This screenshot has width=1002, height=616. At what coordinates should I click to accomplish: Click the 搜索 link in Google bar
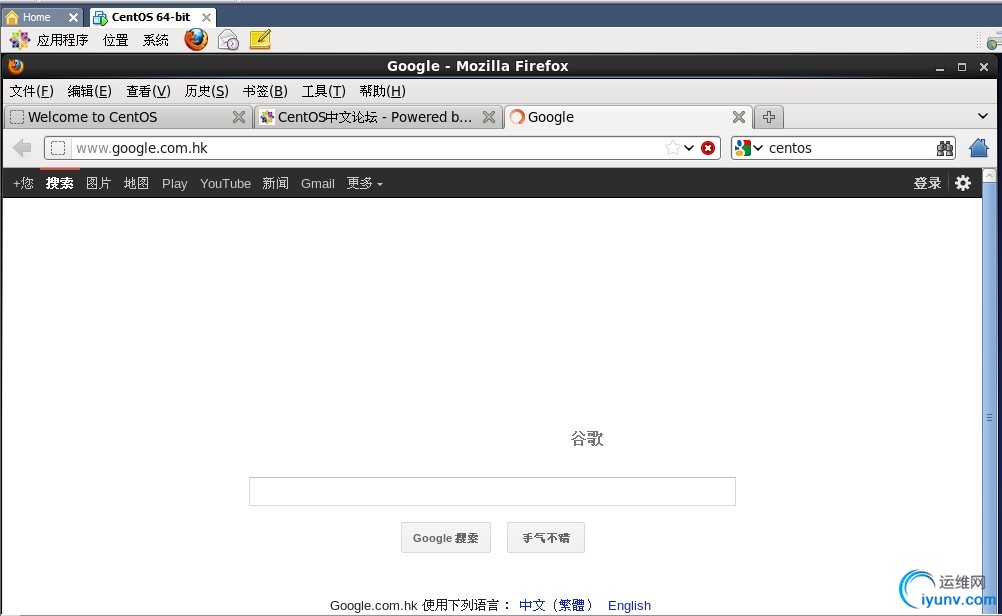(x=59, y=183)
